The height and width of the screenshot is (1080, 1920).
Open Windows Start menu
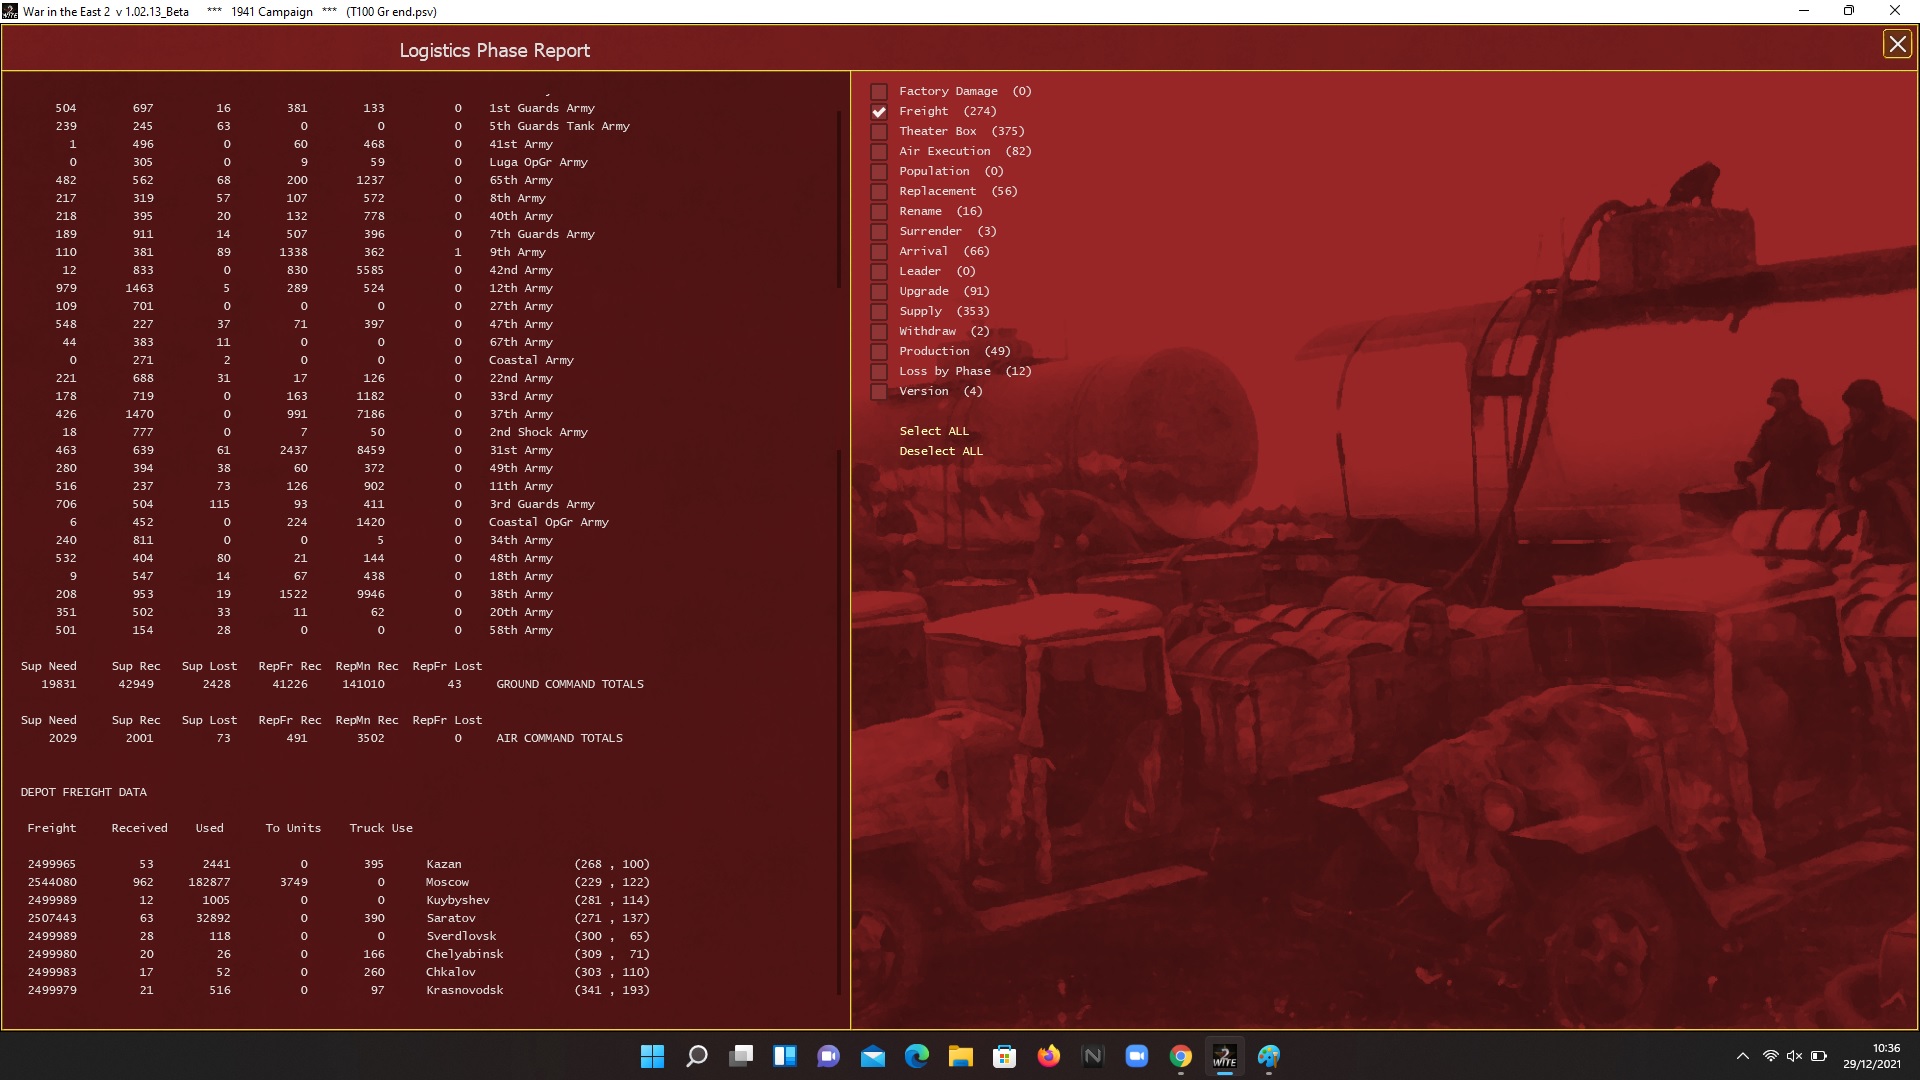tap(652, 1056)
